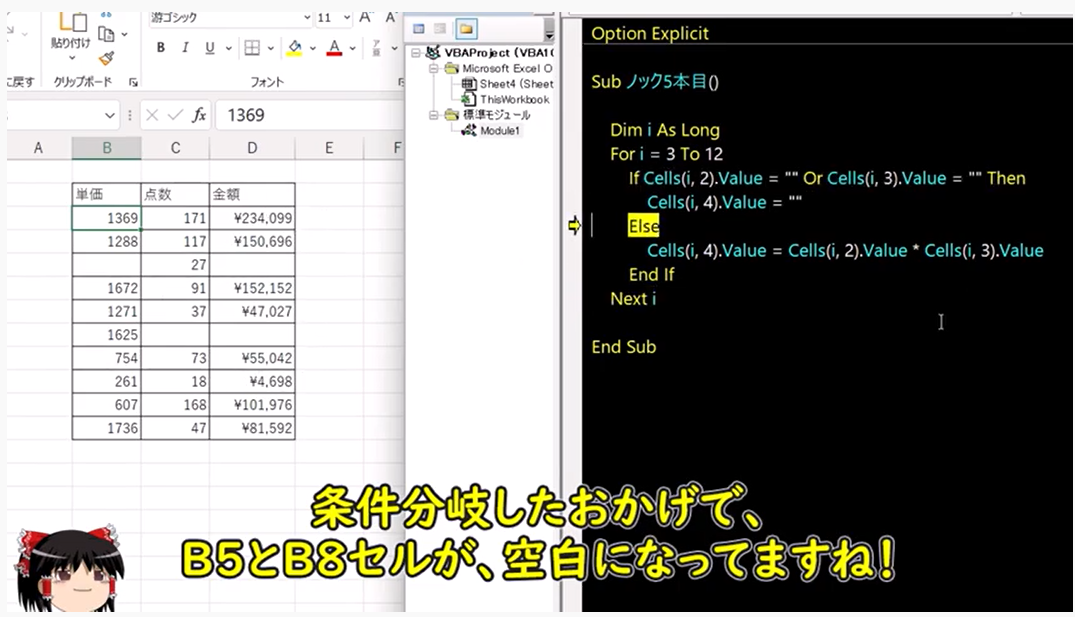Image resolution: width=1075 pixels, height=617 pixels.
Task: Apply the yellow fill color bucket
Action: click(x=294, y=48)
